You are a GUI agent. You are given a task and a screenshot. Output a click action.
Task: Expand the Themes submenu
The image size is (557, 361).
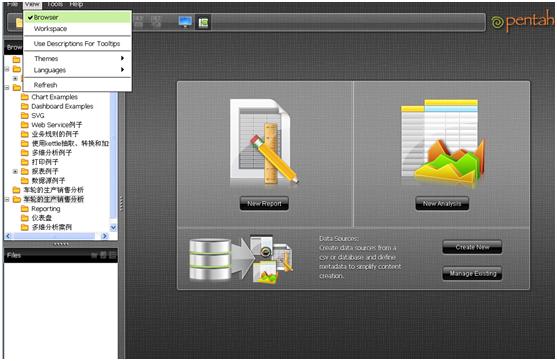click(x=77, y=59)
